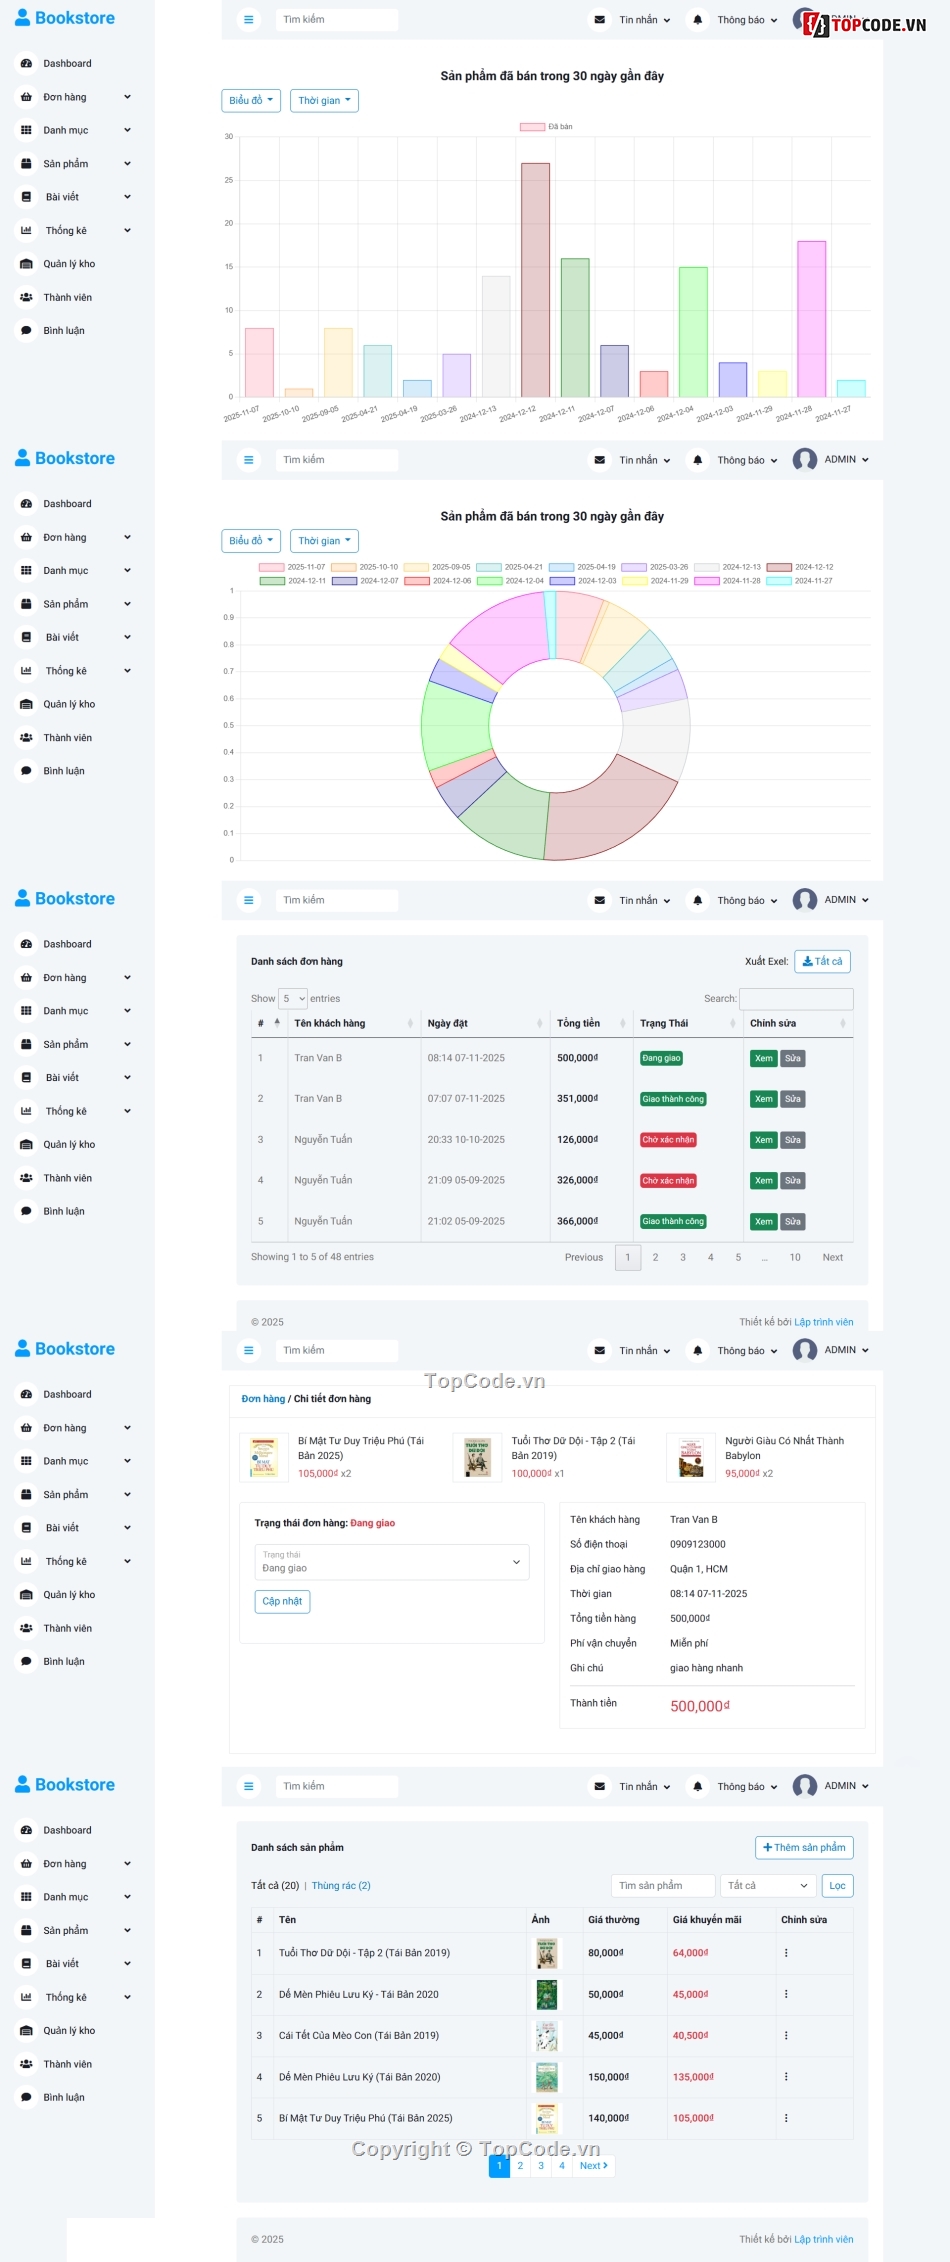950x2262 pixels.
Task: Open the 'Biểu đồ' dropdown above the bar chart
Action: pyautogui.click(x=251, y=101)
